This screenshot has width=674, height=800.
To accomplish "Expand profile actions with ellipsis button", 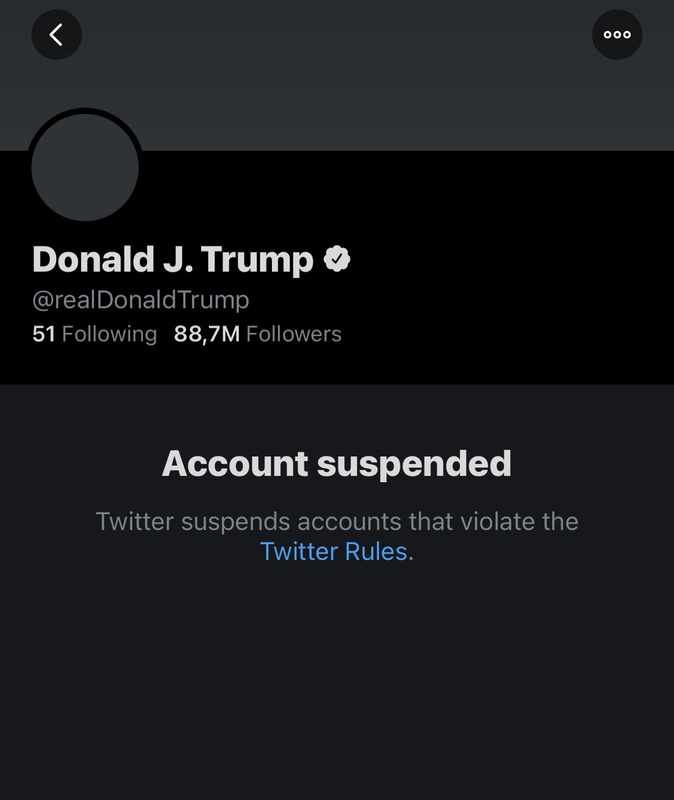I will pos(617,35).
